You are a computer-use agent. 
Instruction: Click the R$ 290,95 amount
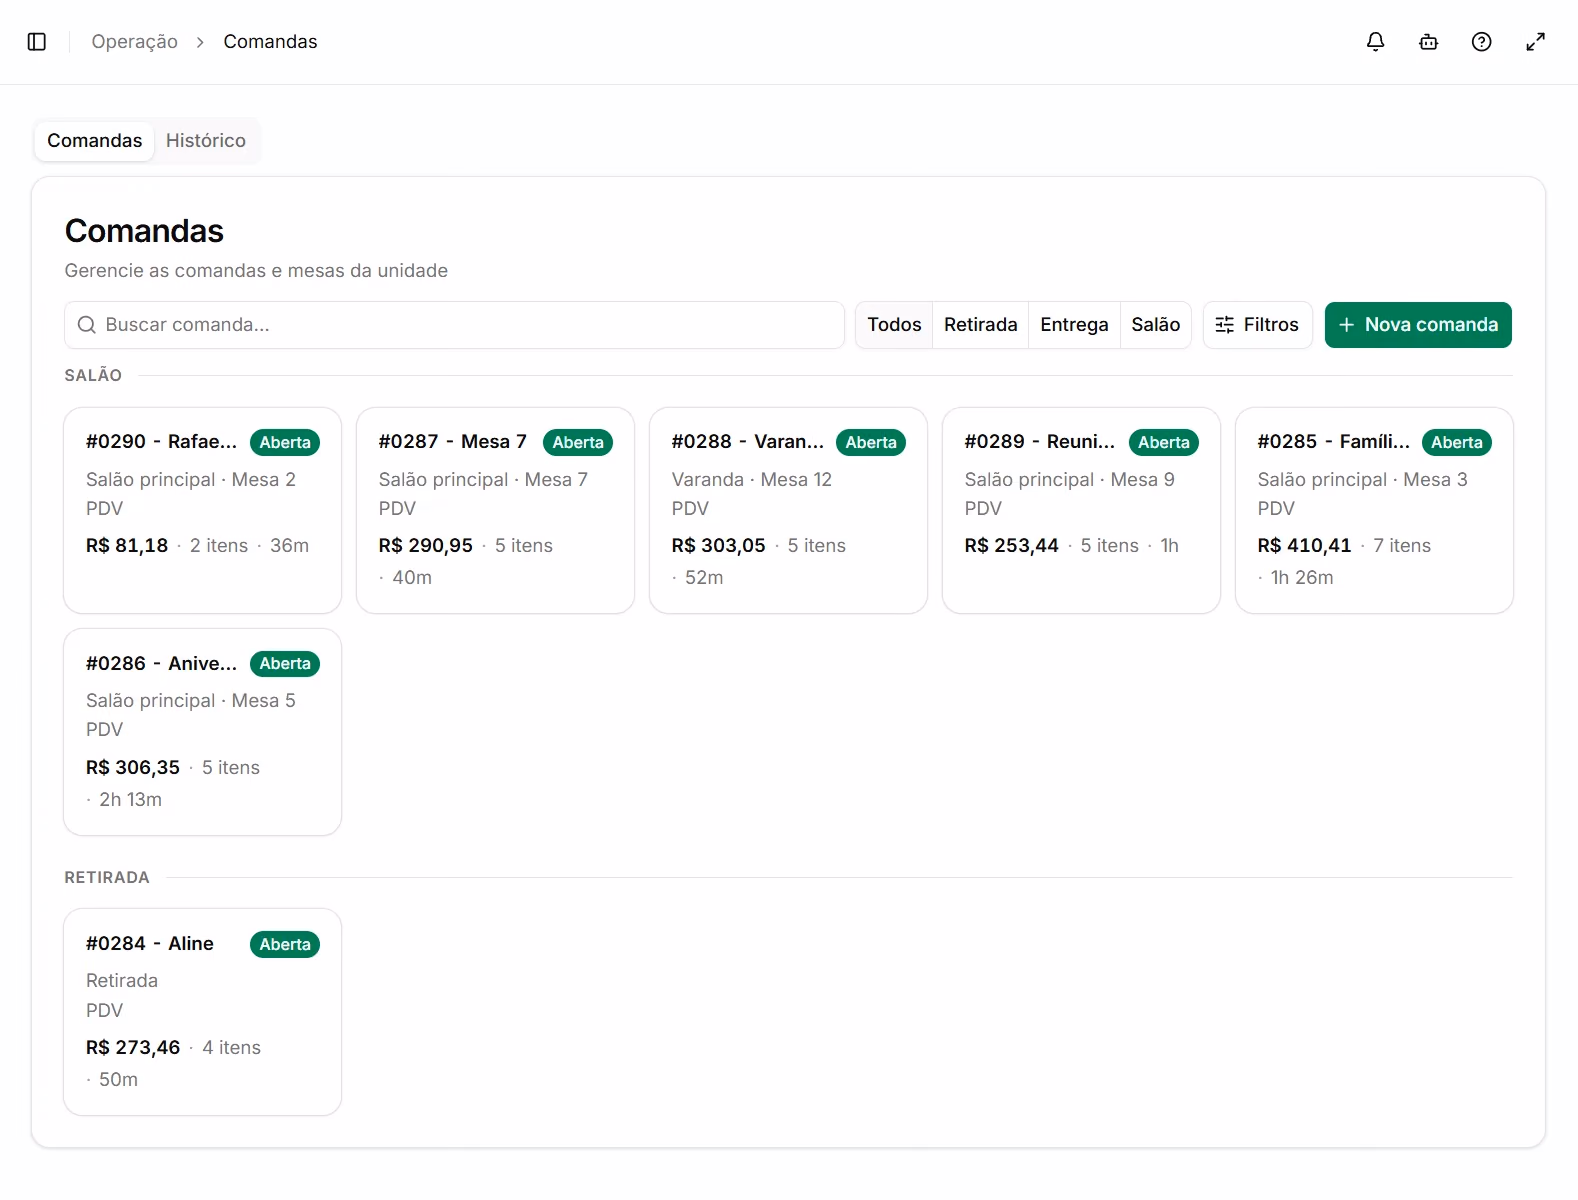[x=426, y=546]
